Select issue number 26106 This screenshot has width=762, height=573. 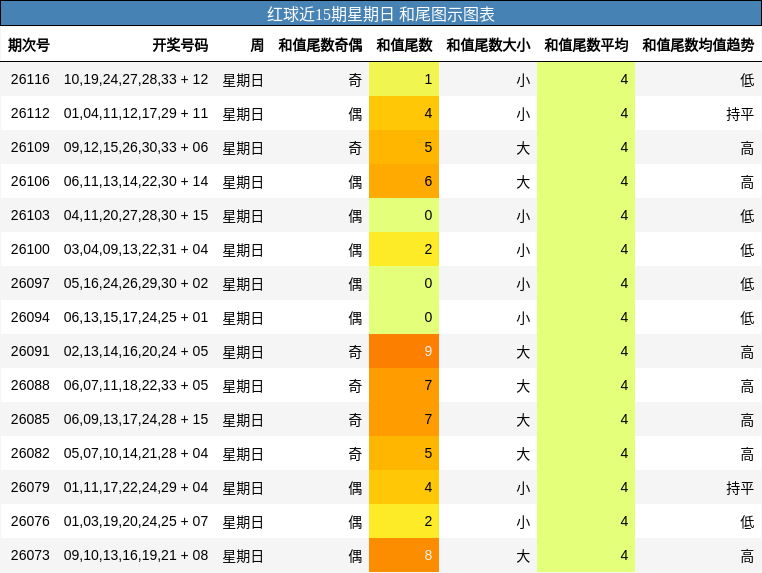click(x=30, y=181)
